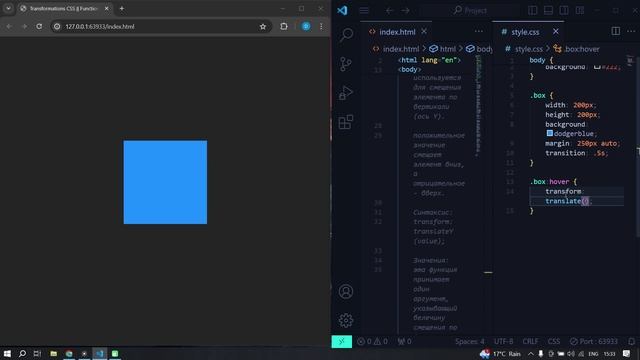Open browser three-dot menu
640x360 pixels.
pyautogui.click(x=321, y=27)
